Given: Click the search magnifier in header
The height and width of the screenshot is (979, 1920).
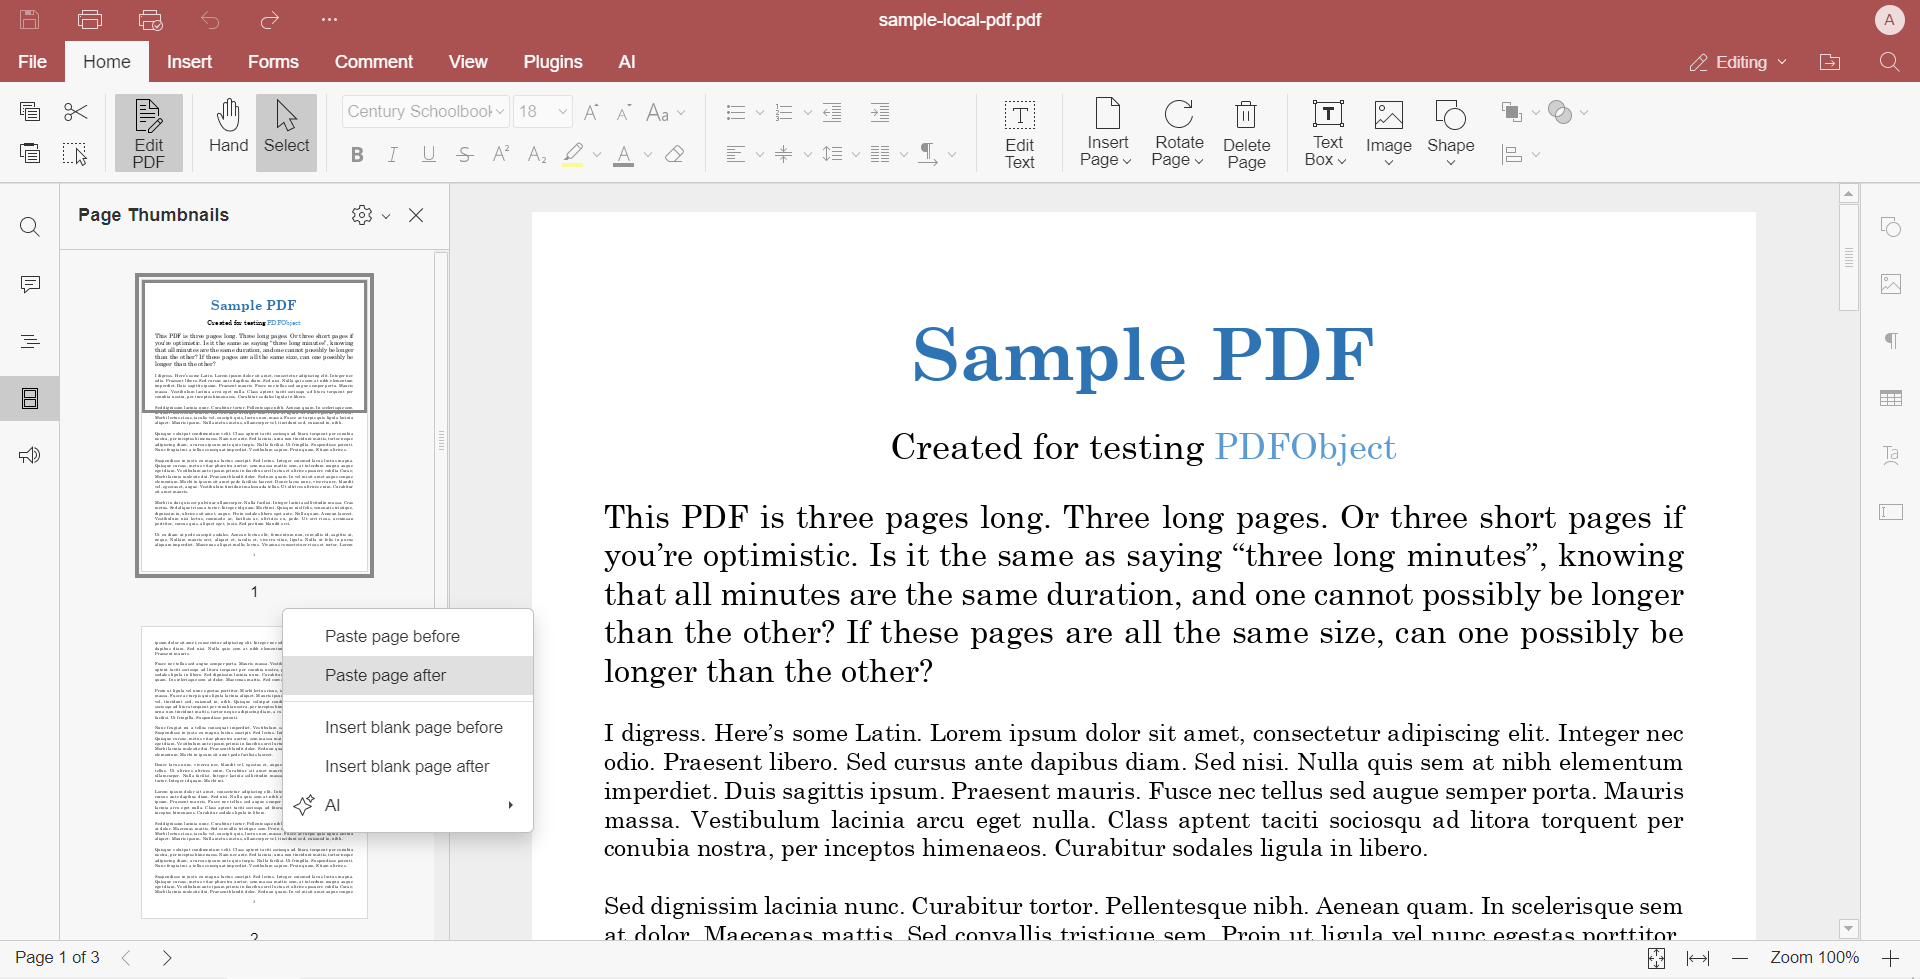Looking at the screenshot, I should click(x=1889, y=62).
